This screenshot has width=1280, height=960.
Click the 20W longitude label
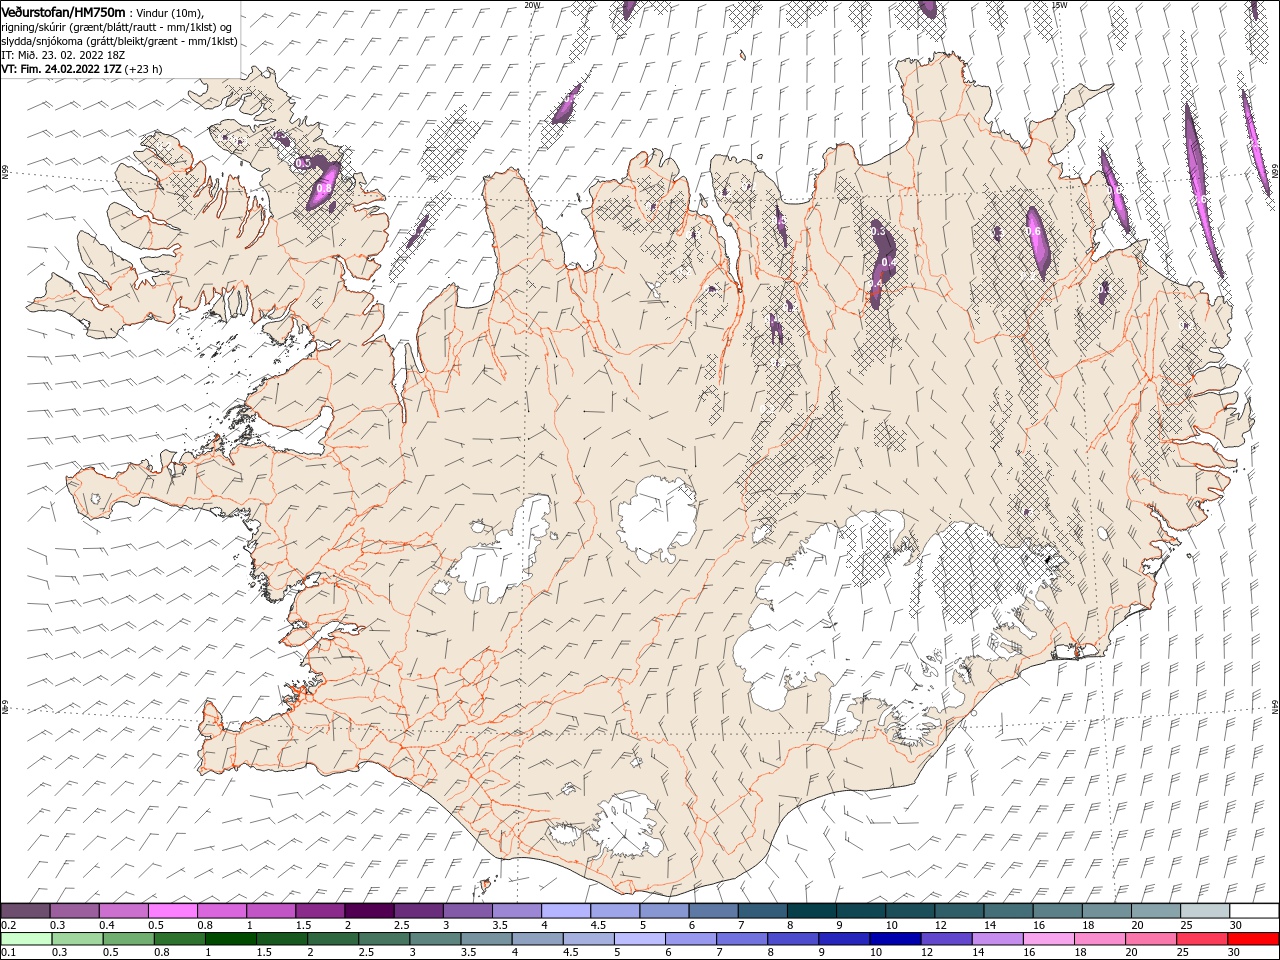tap(532, 5)
